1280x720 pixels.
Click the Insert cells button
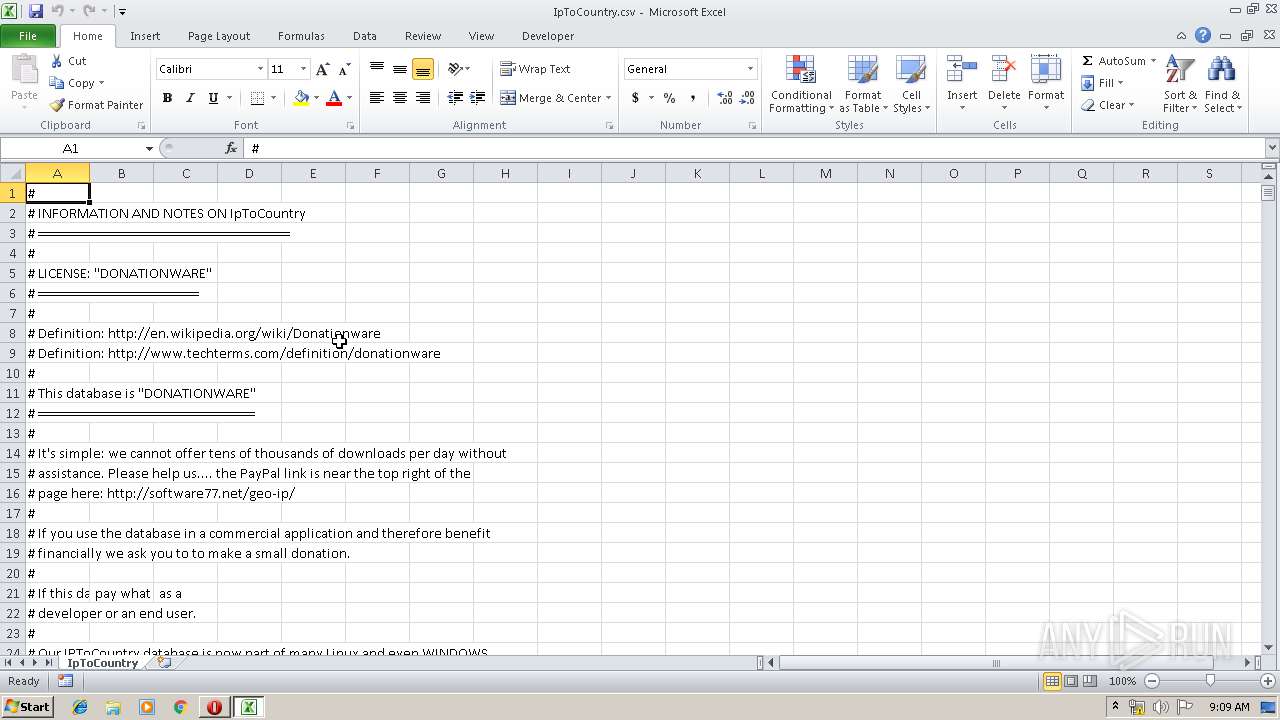pos(962,85)
